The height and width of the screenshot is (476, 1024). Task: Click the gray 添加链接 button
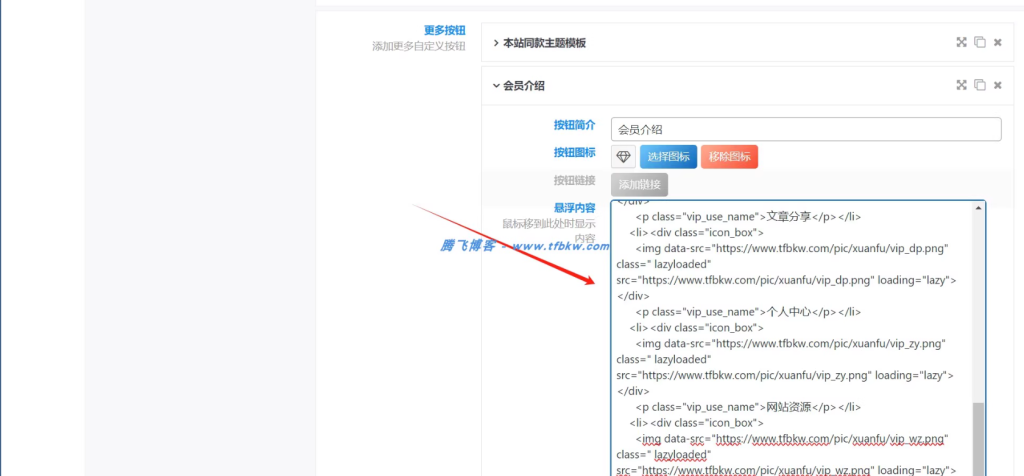pos(639,185)
